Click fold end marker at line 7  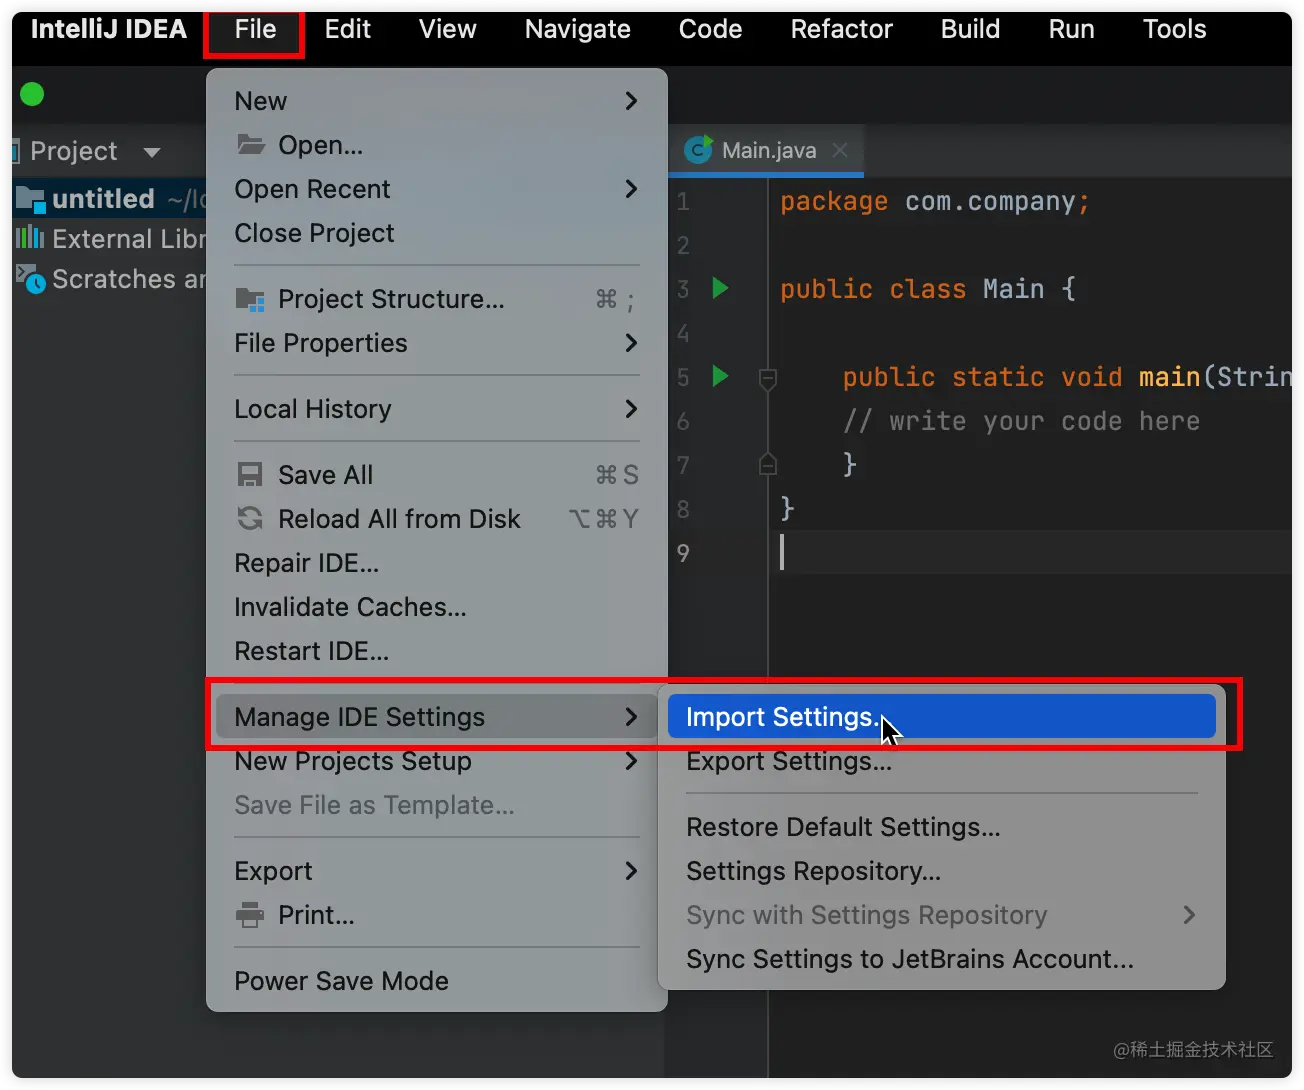point(768,463)
